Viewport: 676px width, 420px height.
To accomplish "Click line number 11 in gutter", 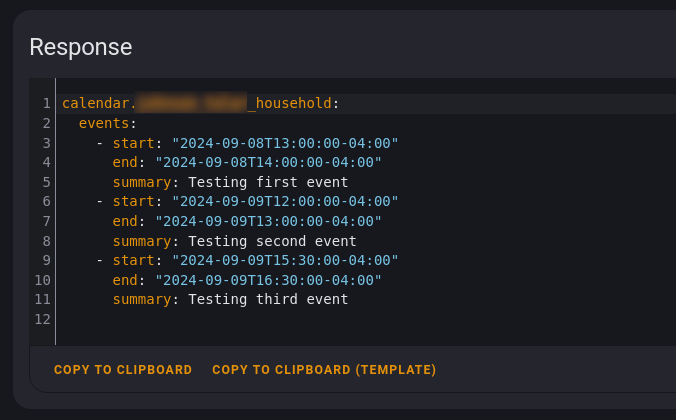I will tap(43, 299).
